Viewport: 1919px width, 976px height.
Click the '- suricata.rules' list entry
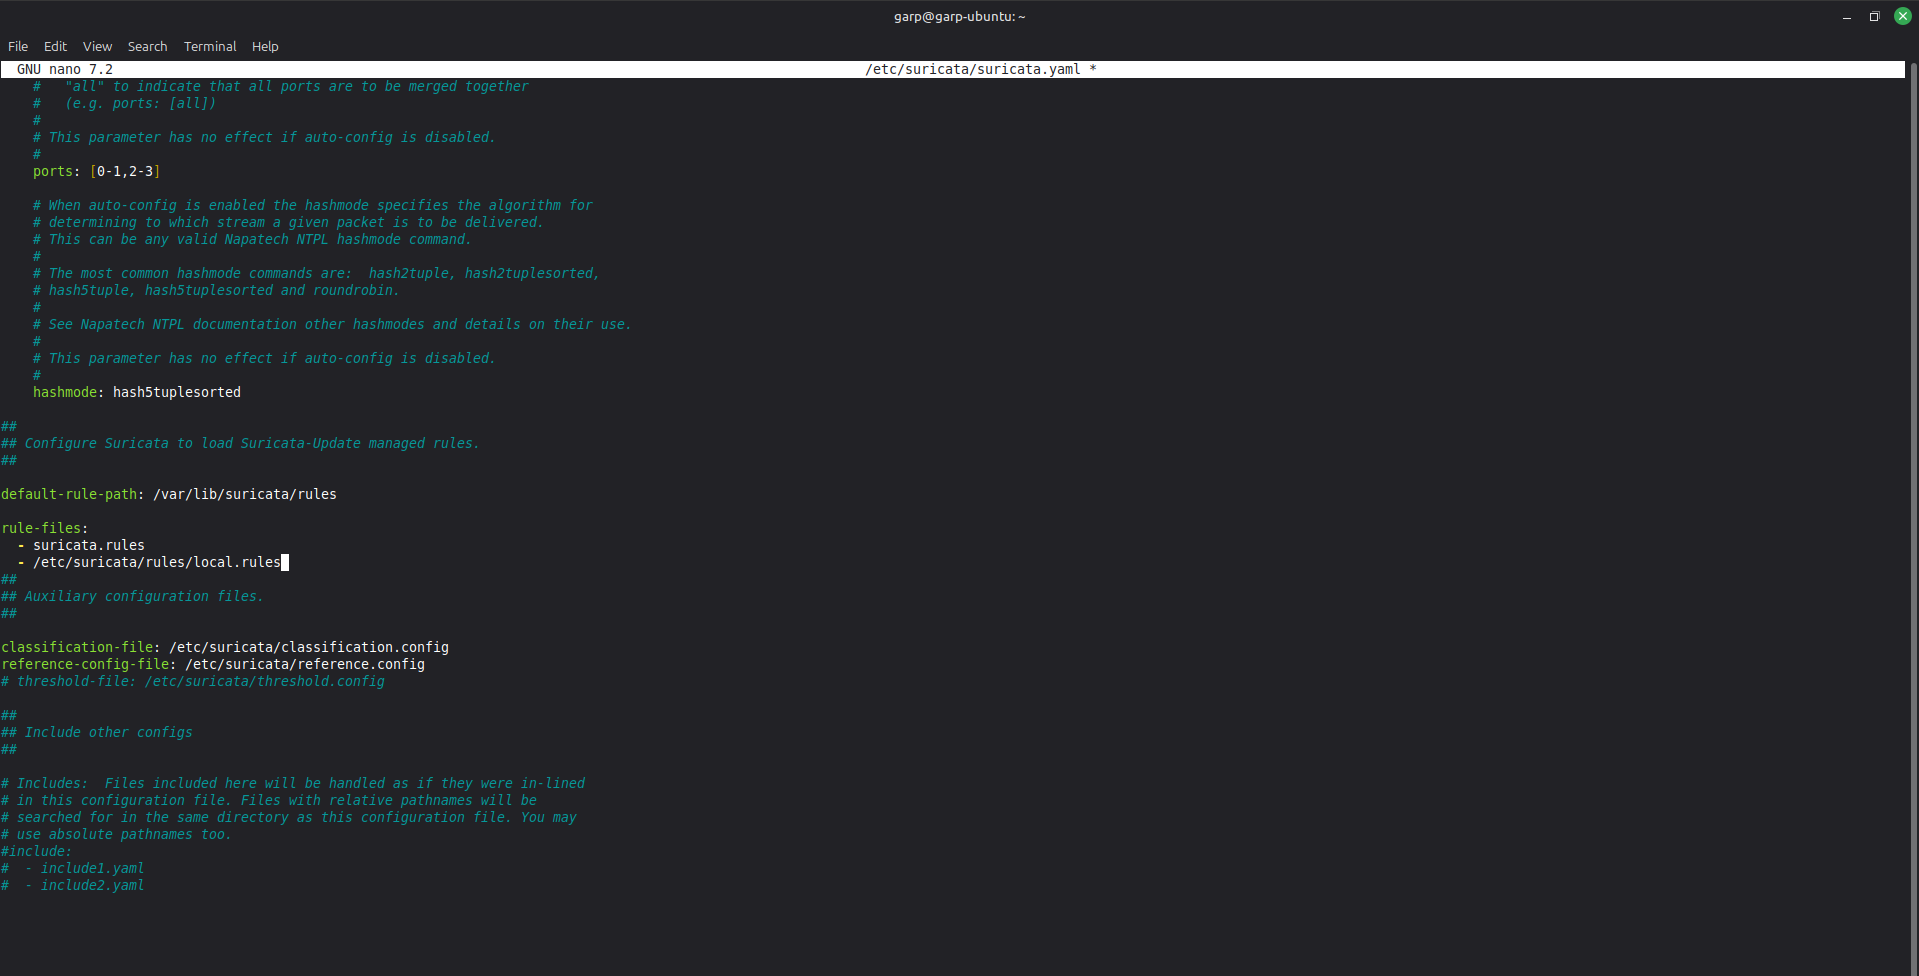[x=81, y=546]
